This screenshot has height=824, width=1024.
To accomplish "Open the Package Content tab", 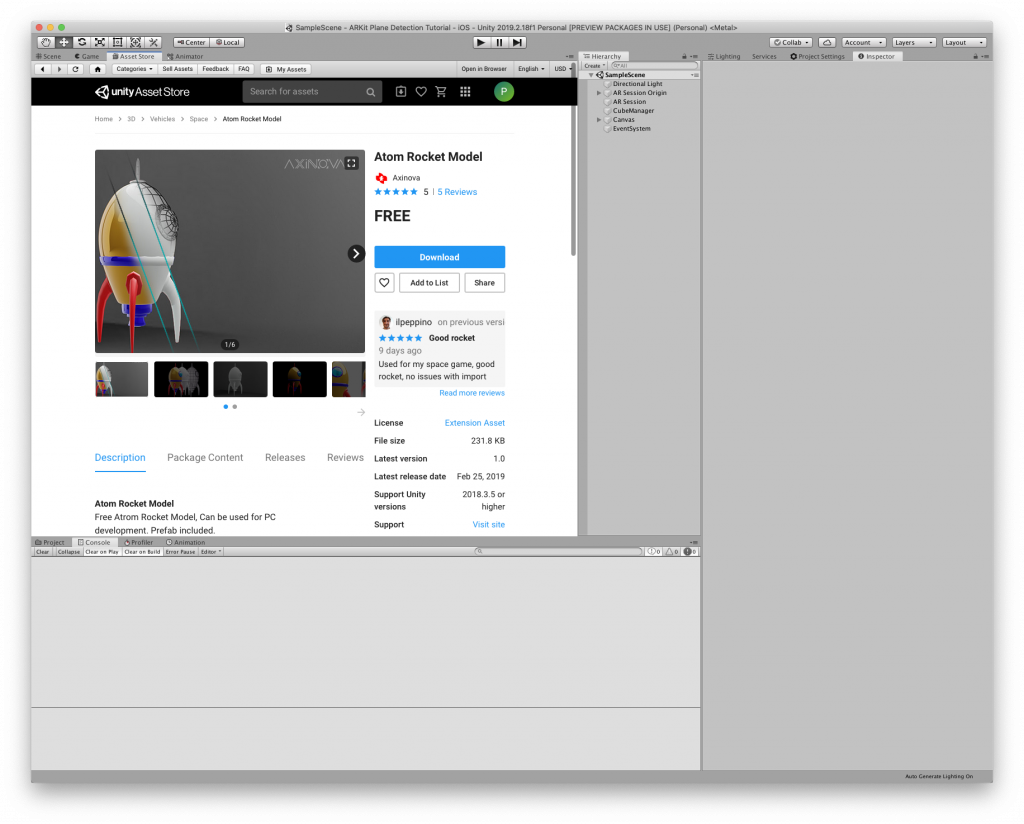I will [205, 458].
